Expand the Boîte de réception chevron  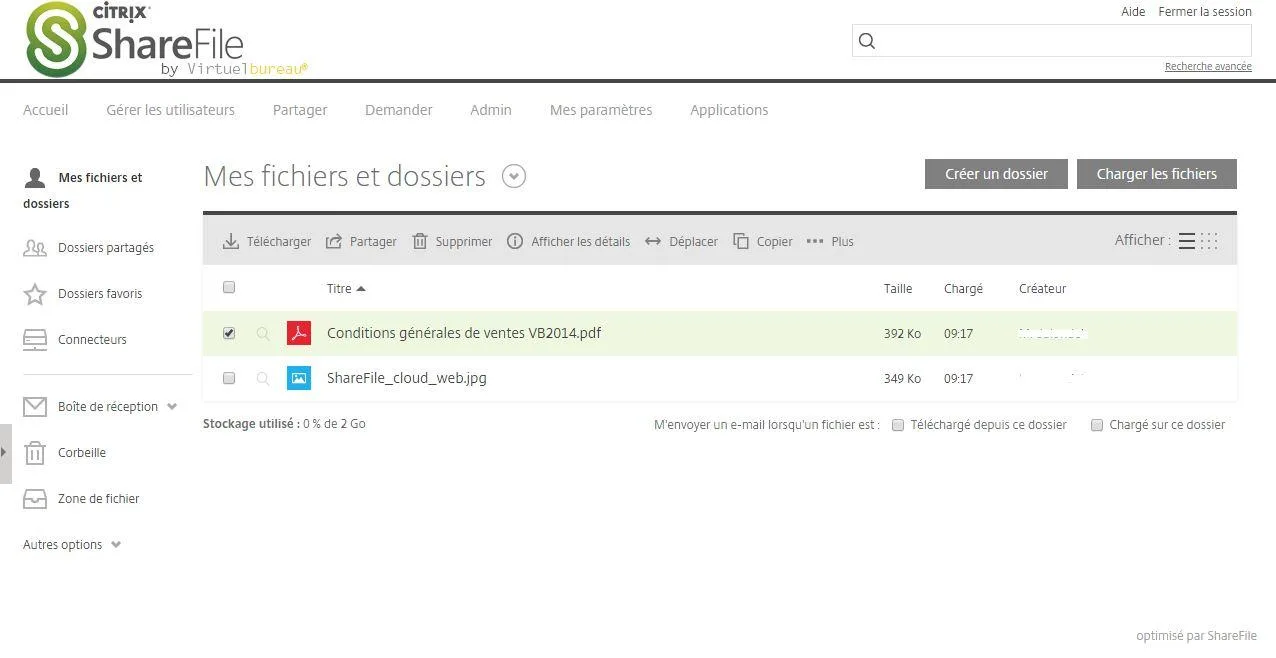click(x=172, y=407)
